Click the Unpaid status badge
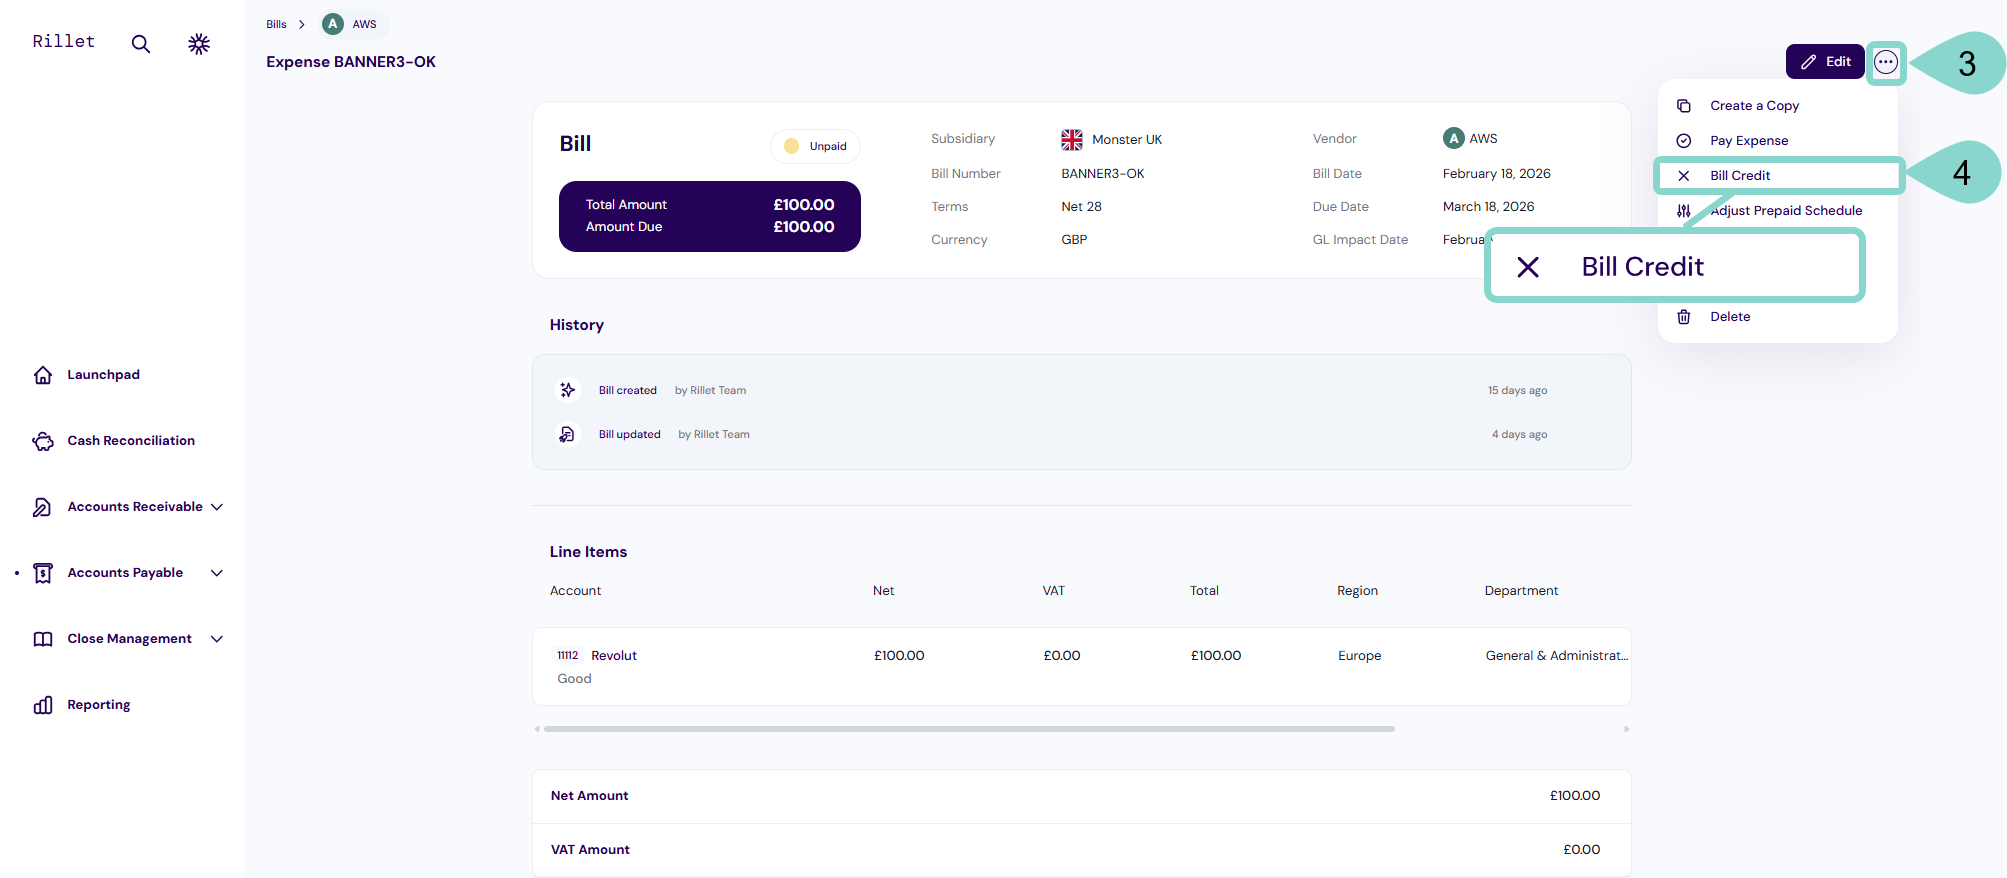The image size is (2007, 878). pyautogui.click(x=816, y=146)
